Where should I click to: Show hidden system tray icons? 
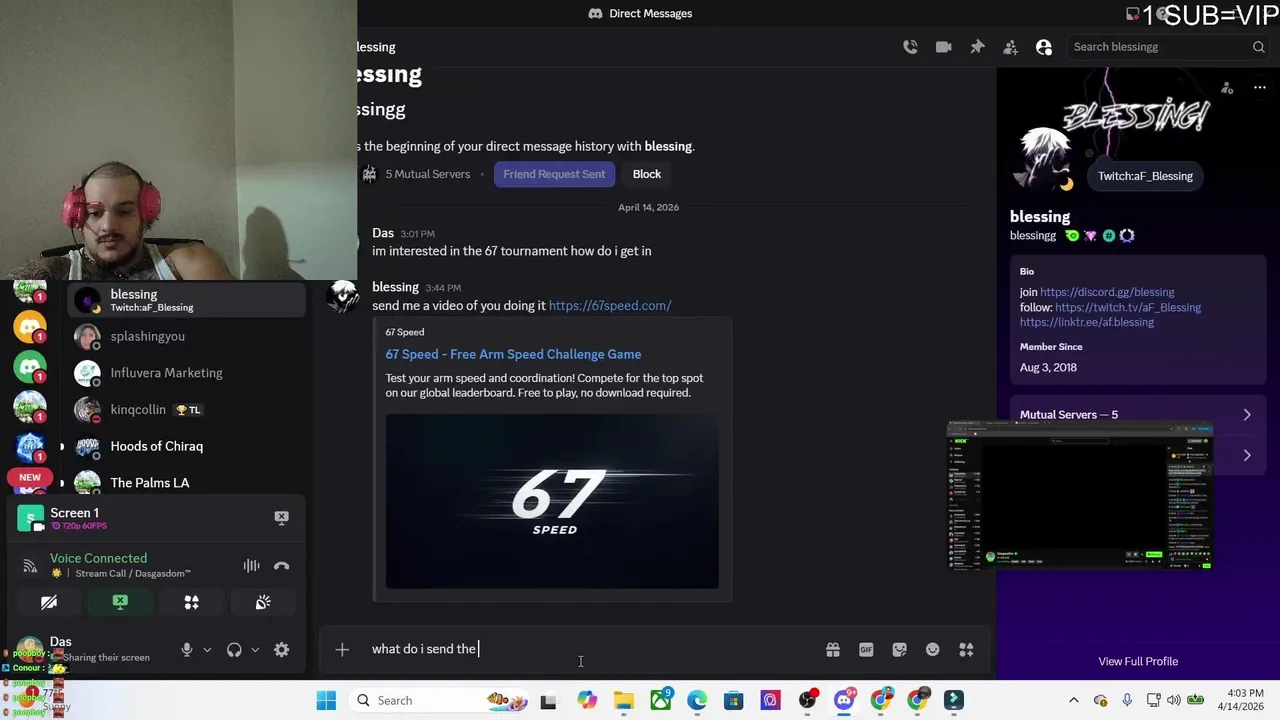click(x=1074, y=701)
